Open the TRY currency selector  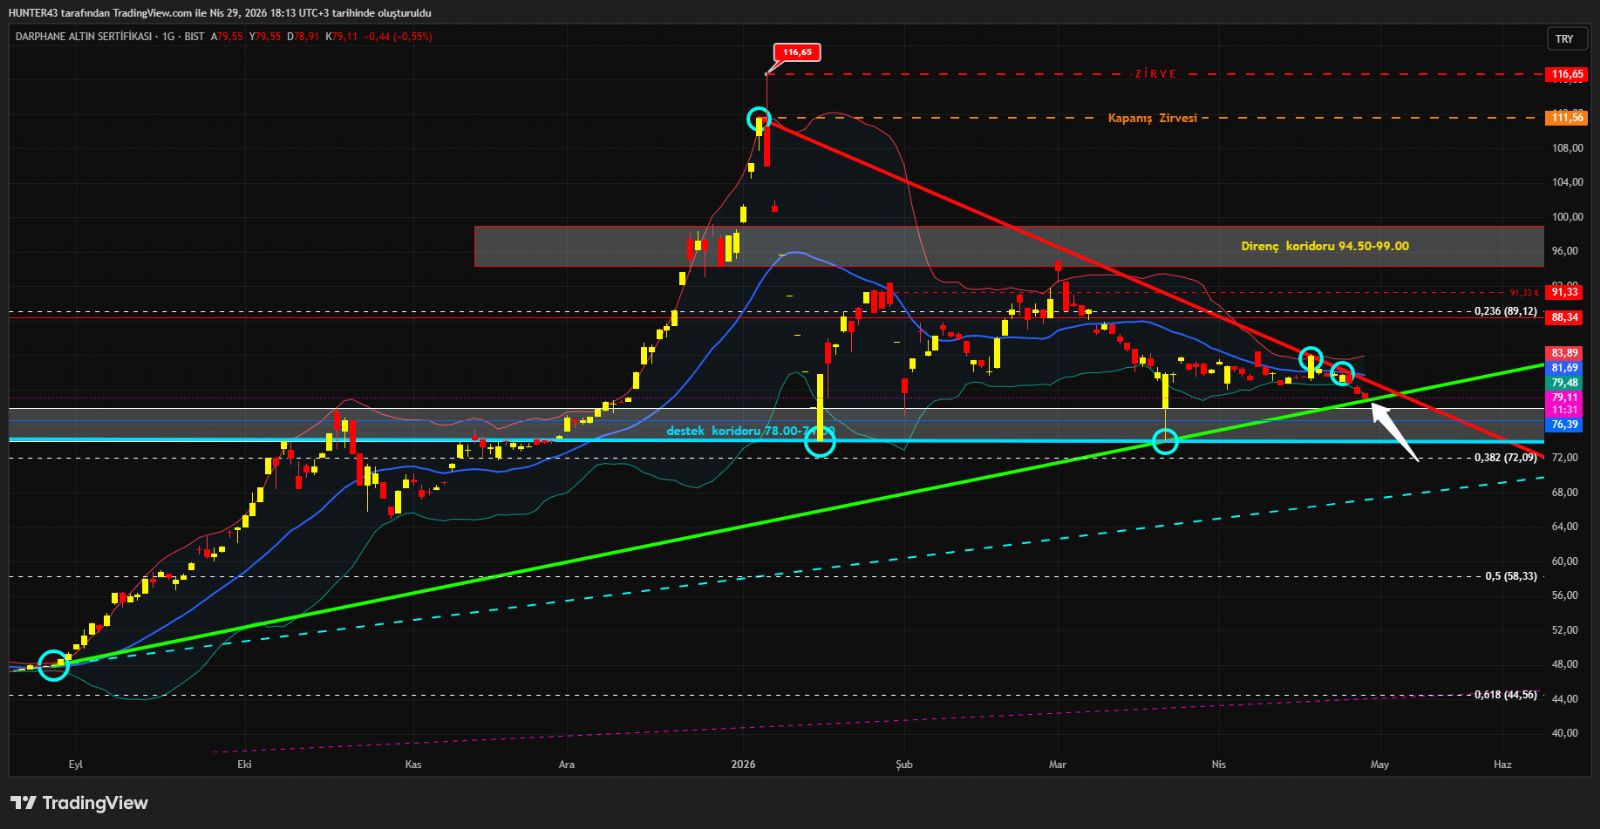coord(1564,38)
